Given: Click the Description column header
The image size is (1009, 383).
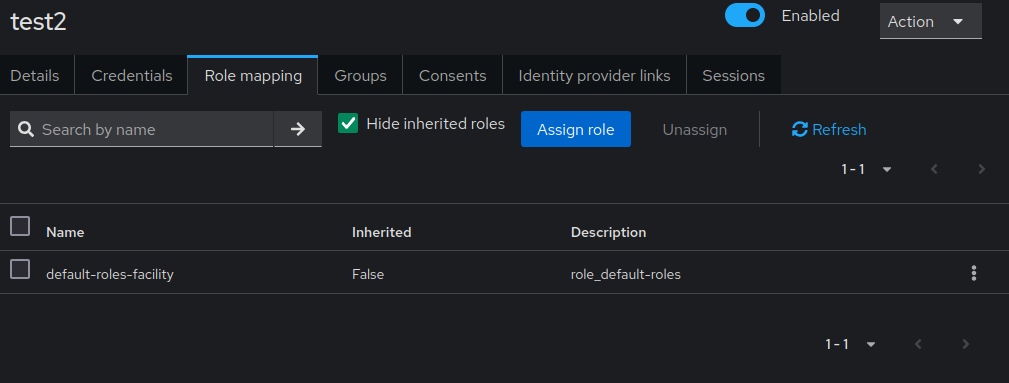Looking at the screenshot, I should tap(608, 232).
